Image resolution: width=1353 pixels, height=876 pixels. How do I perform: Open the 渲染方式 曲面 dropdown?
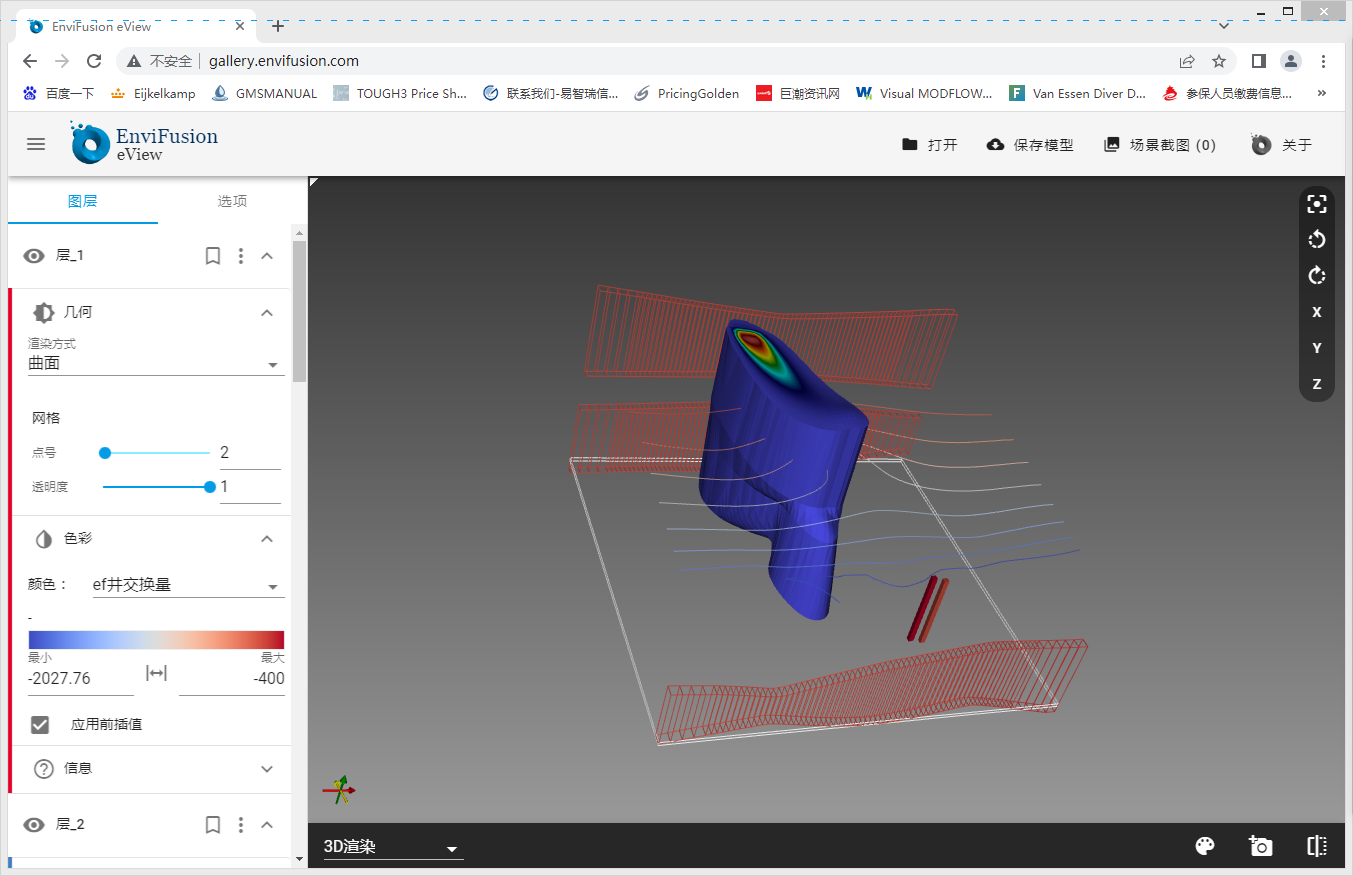(x=156, y=364)
